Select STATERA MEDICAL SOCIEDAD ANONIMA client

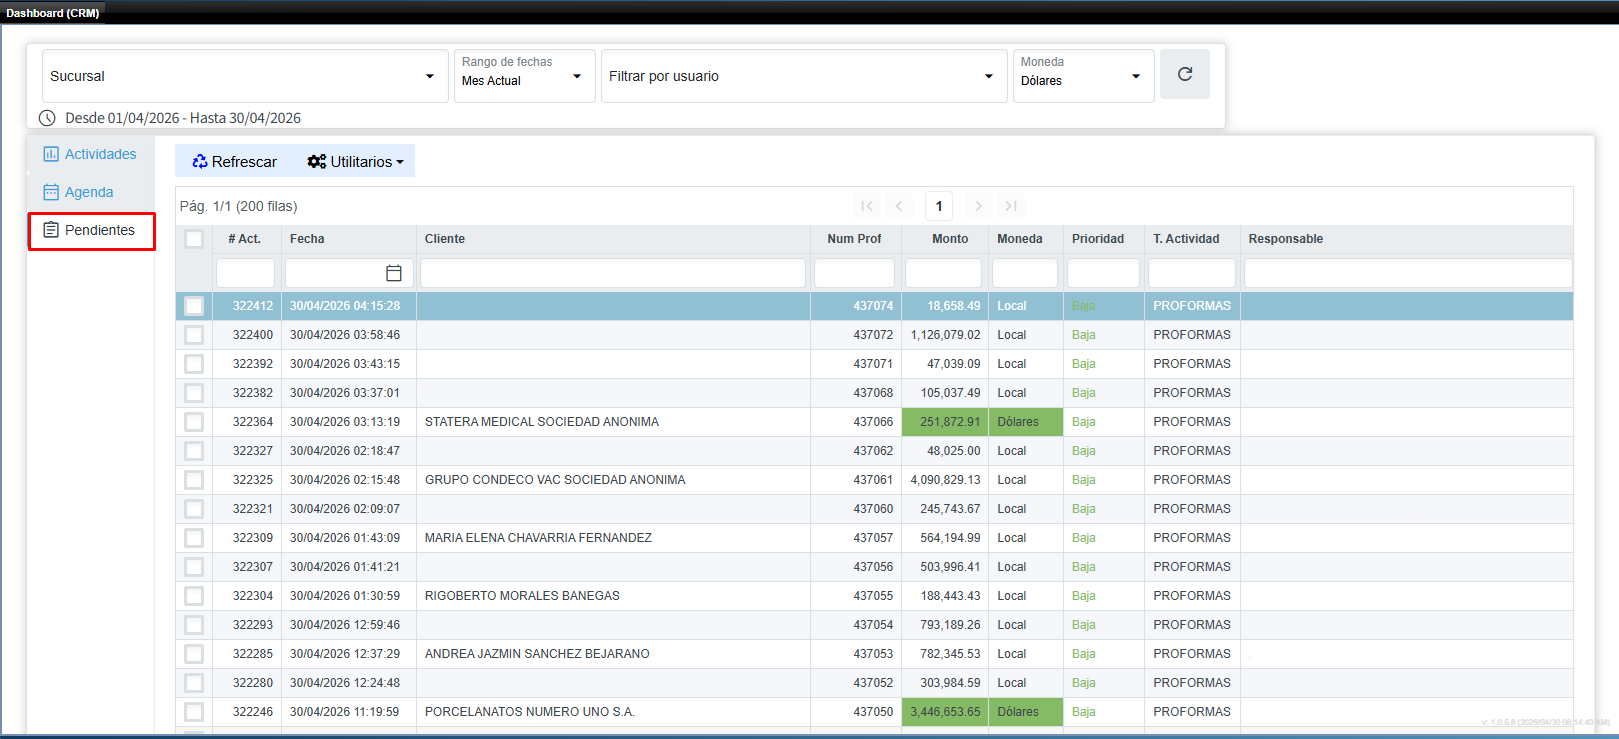click(542, 422)
